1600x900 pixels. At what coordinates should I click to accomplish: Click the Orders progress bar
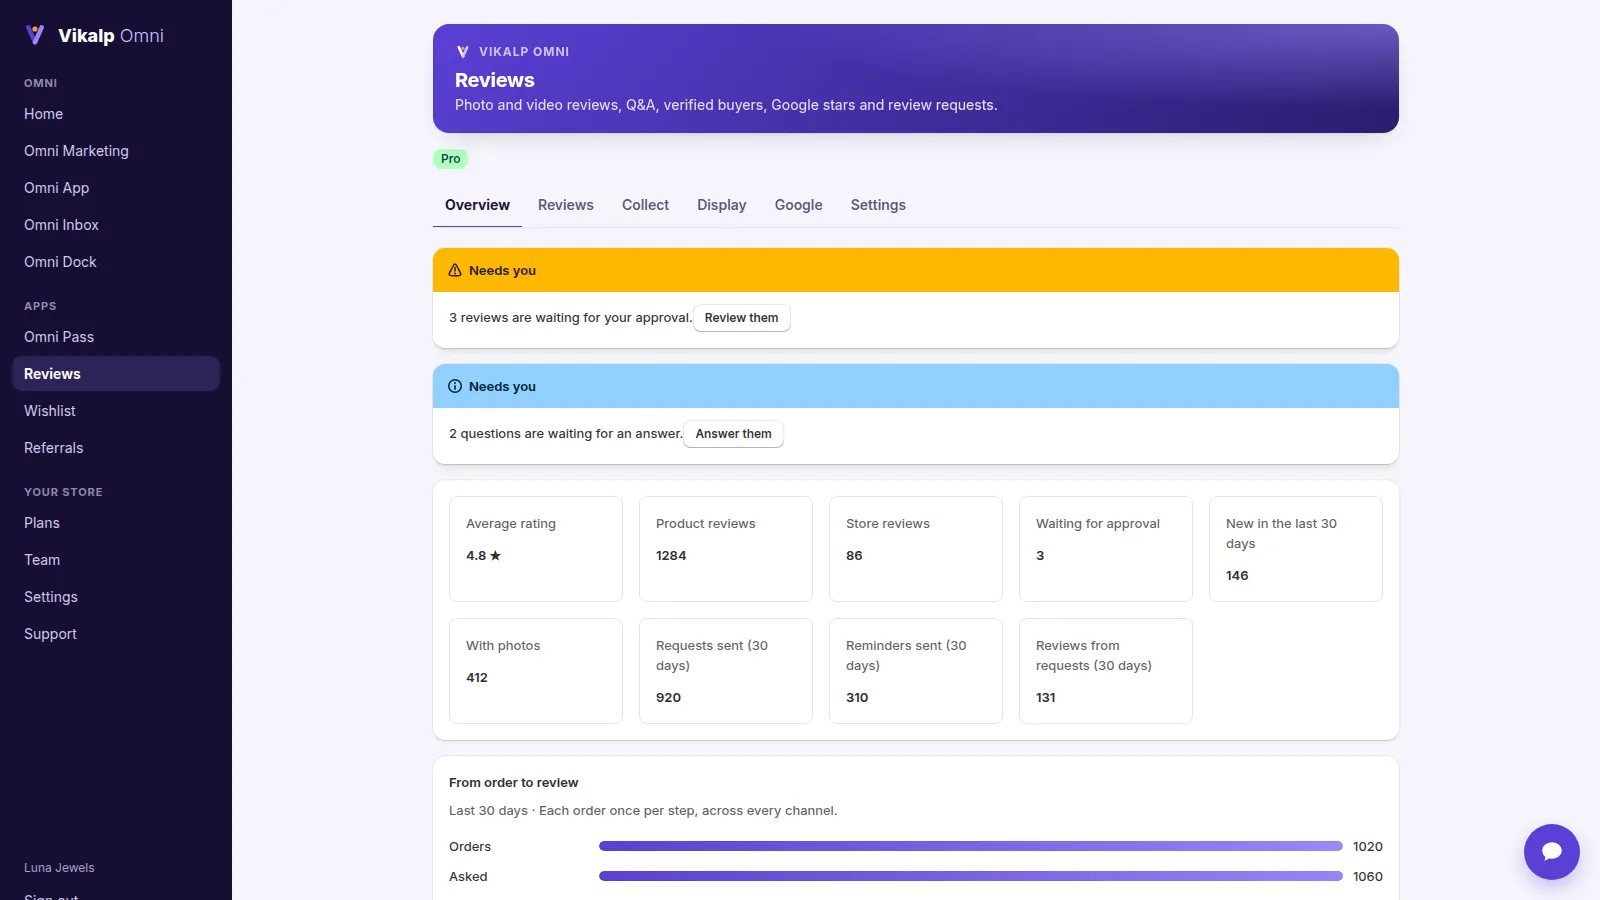pyautogui.click(x=970, y=846)
